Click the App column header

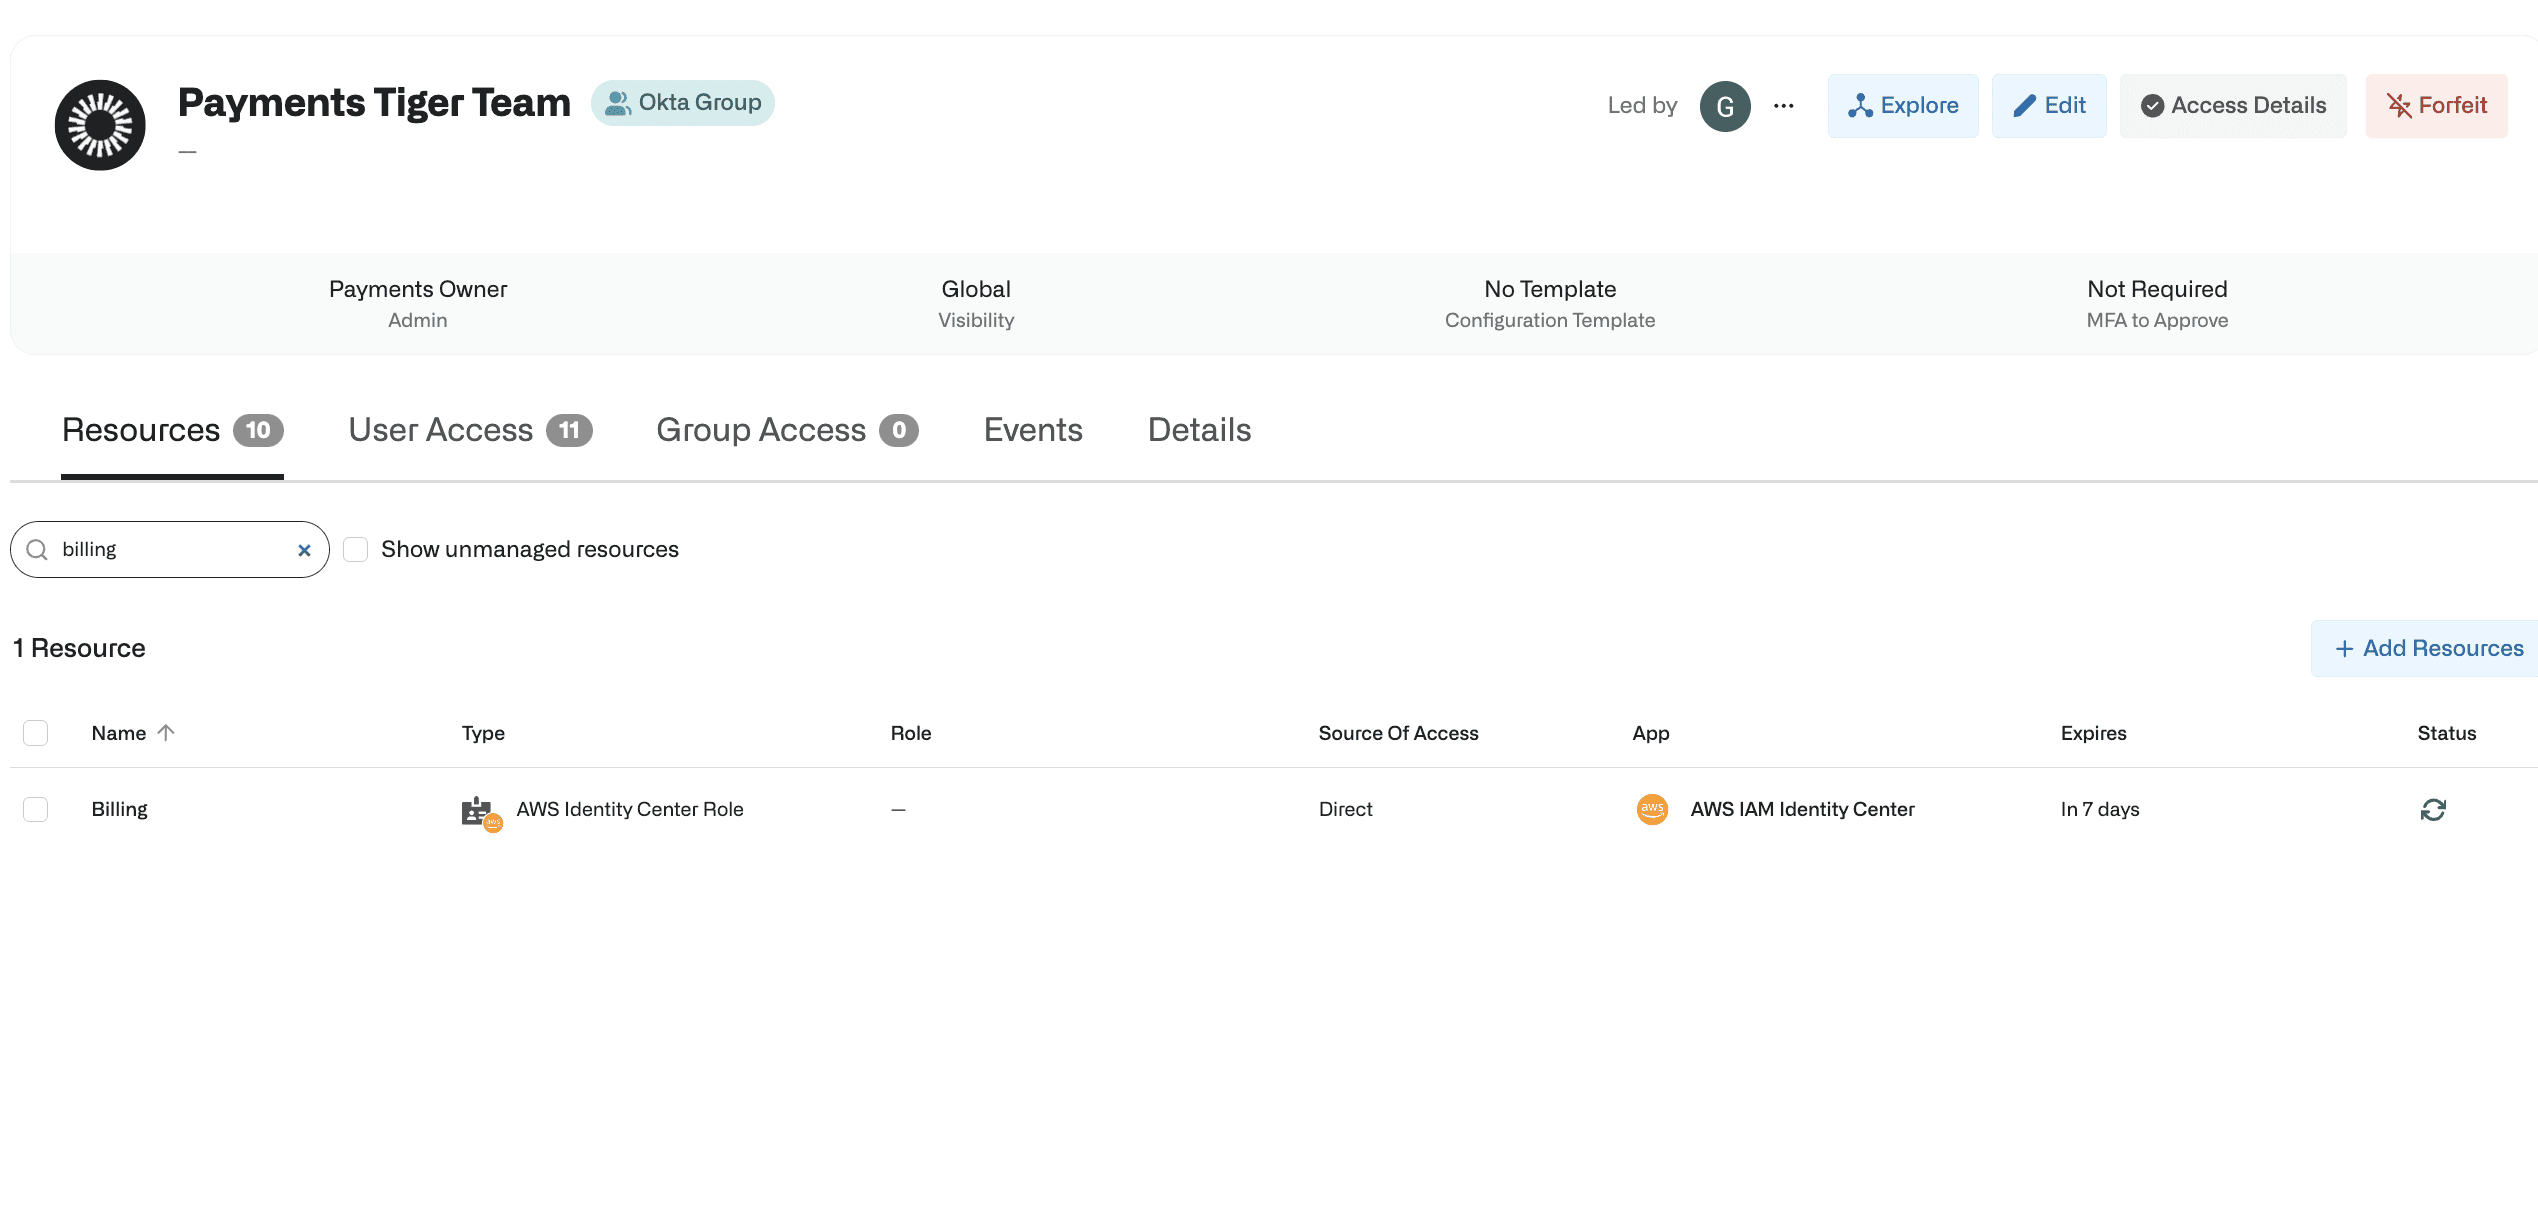(1651, 733)
